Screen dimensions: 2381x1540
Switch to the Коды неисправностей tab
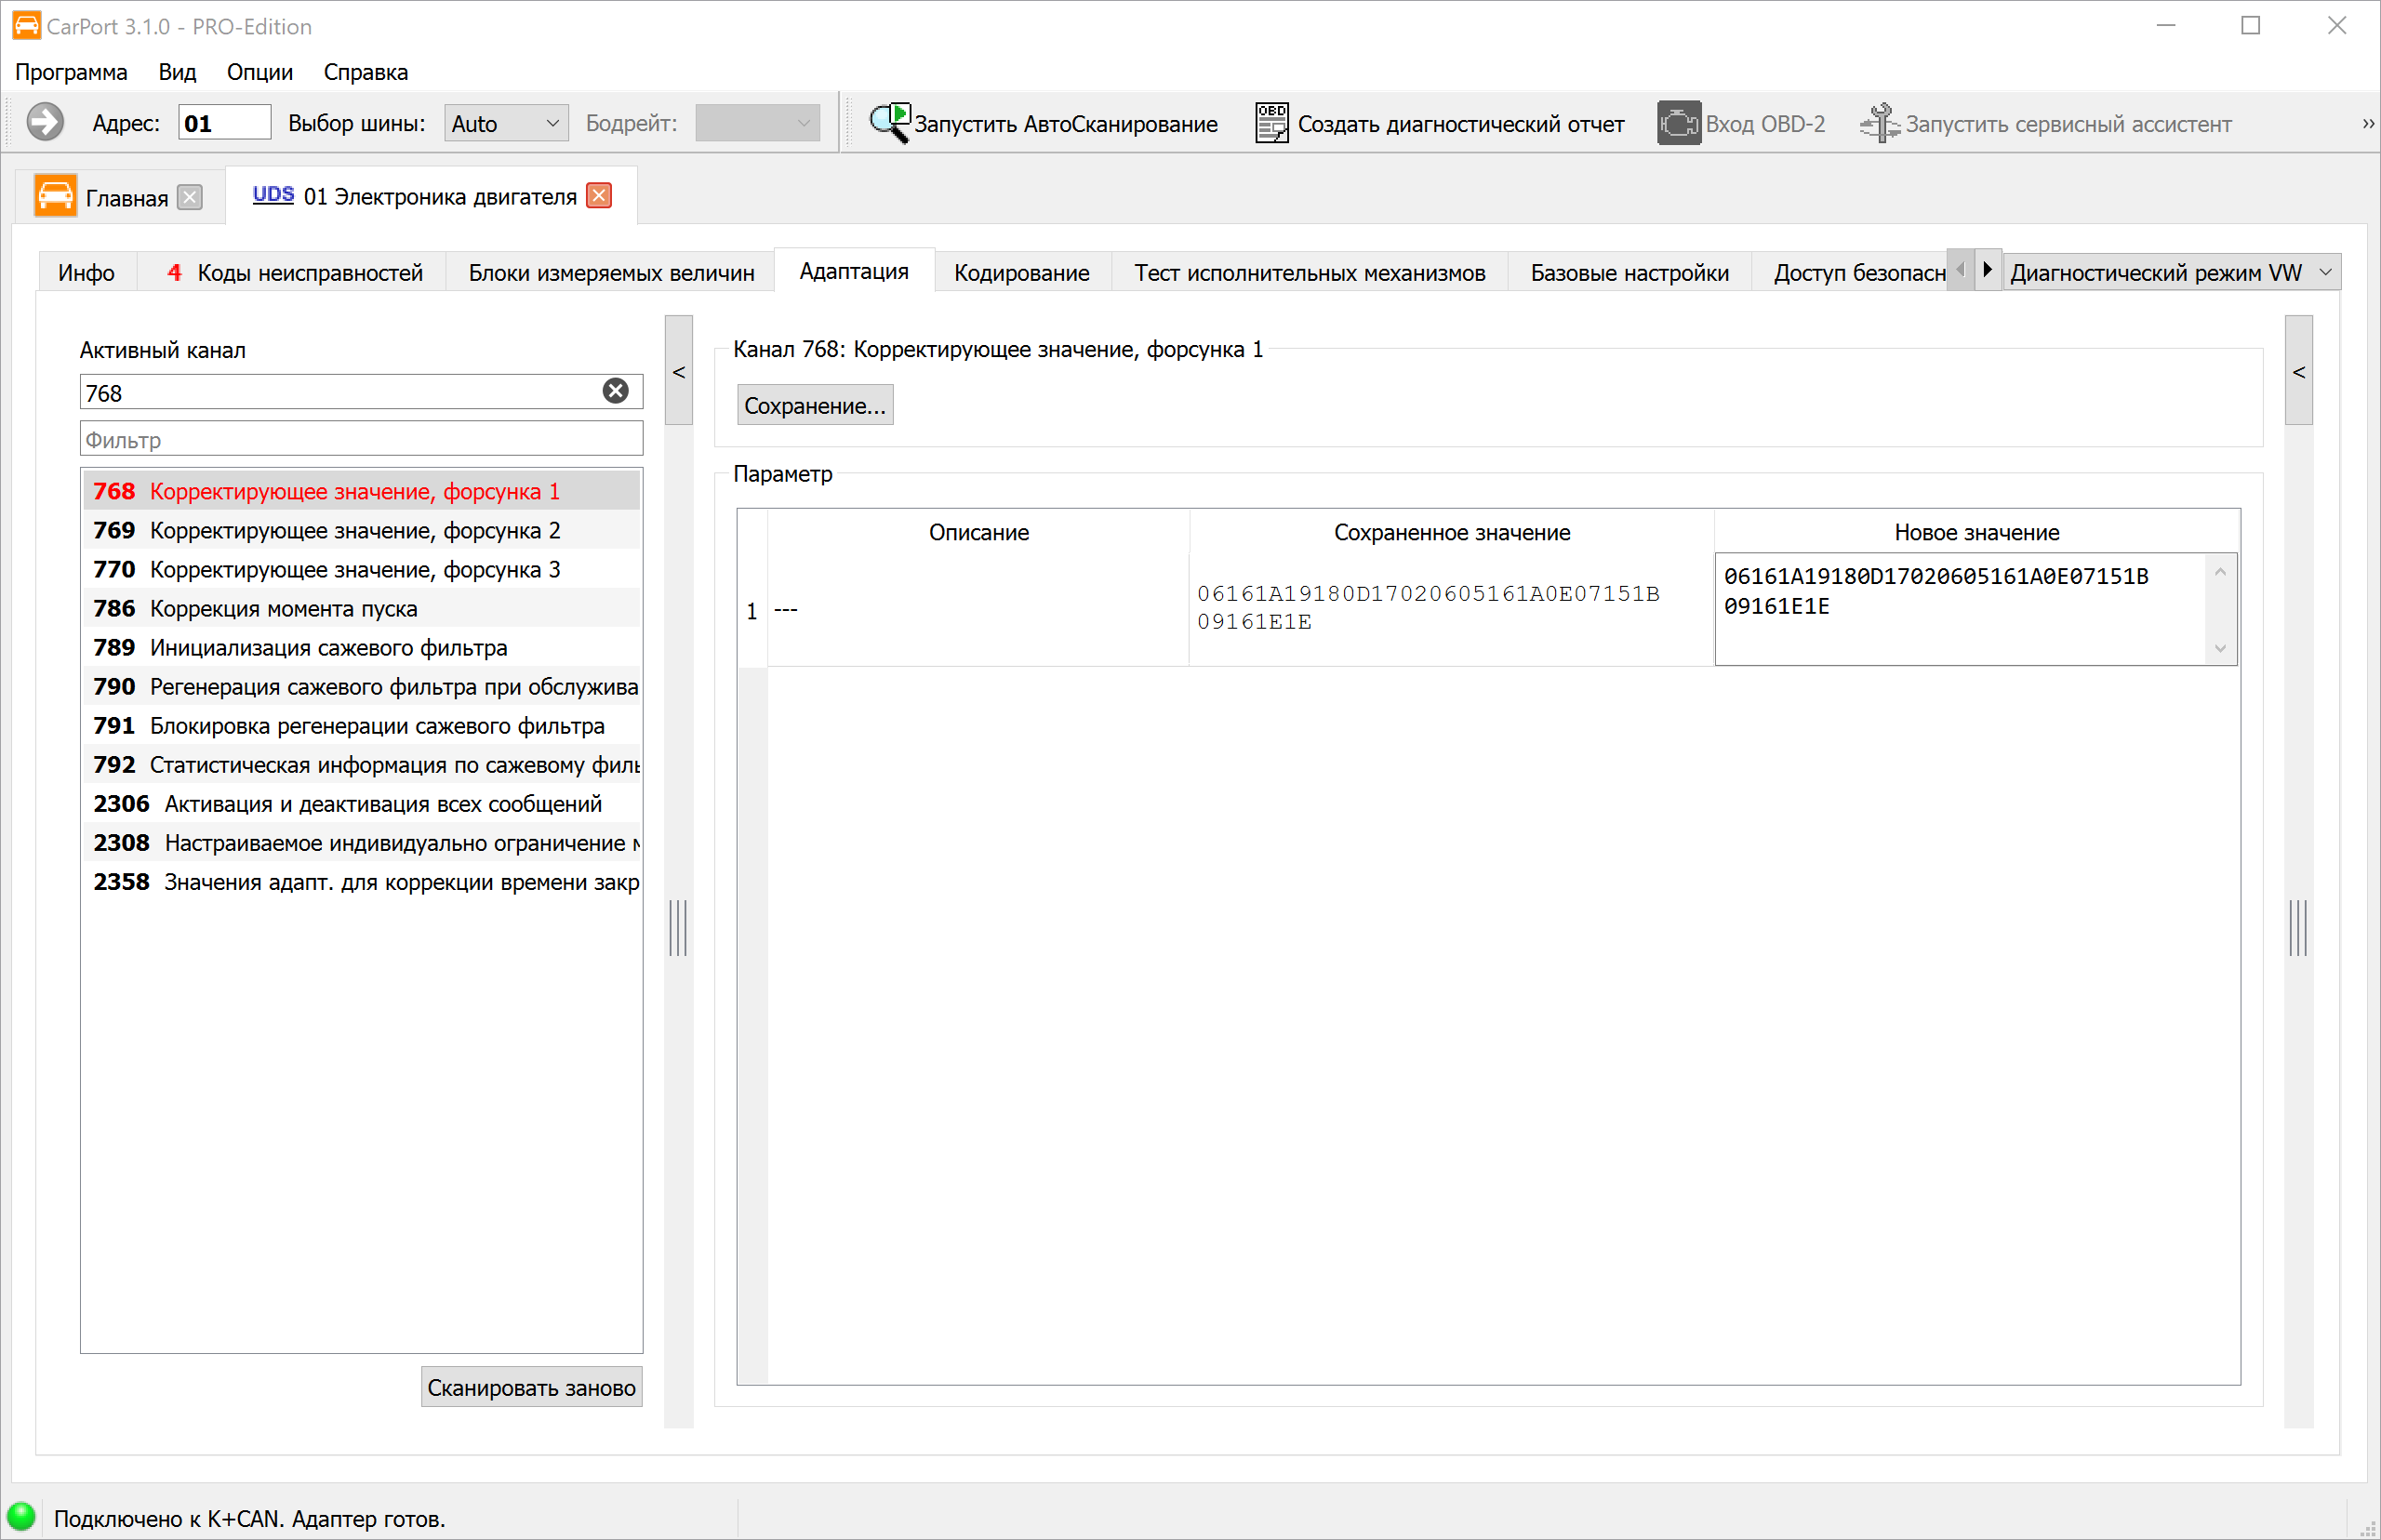point(295,273)
